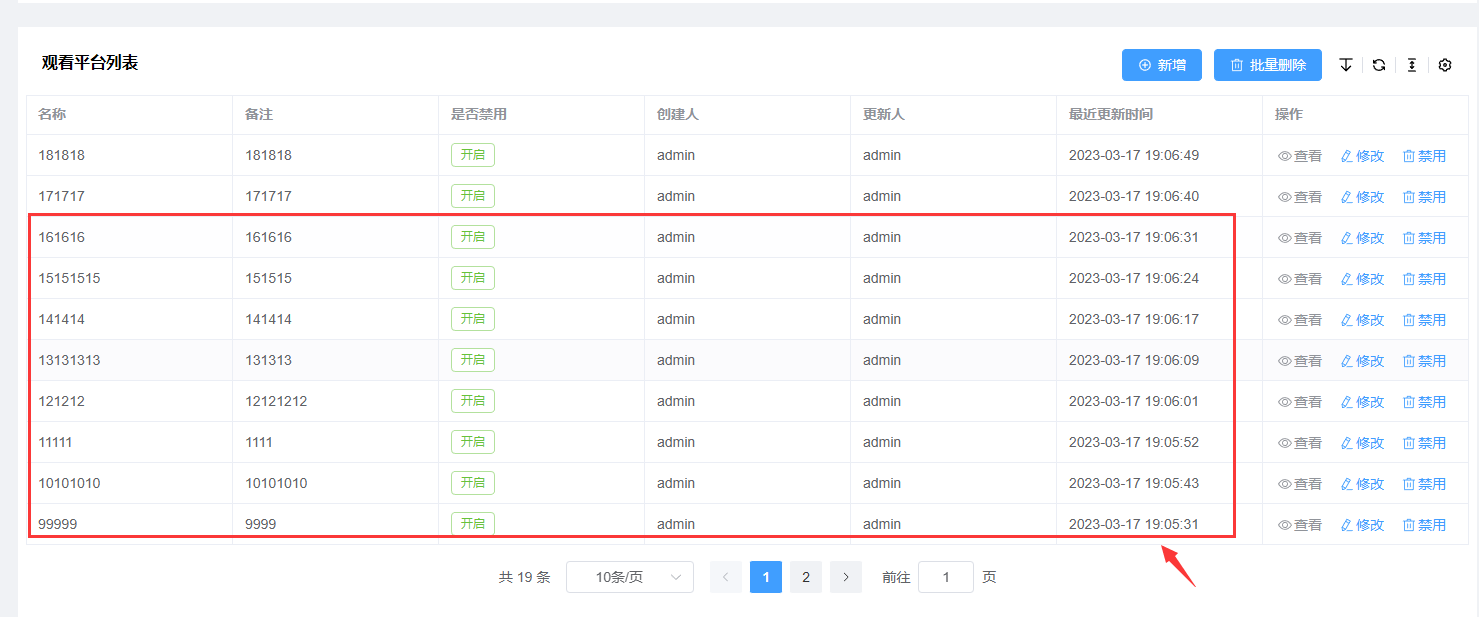This screenshot has height=617, width=1479.
Task: Click the next page chevron arrow
Action: tap(845, 577)
